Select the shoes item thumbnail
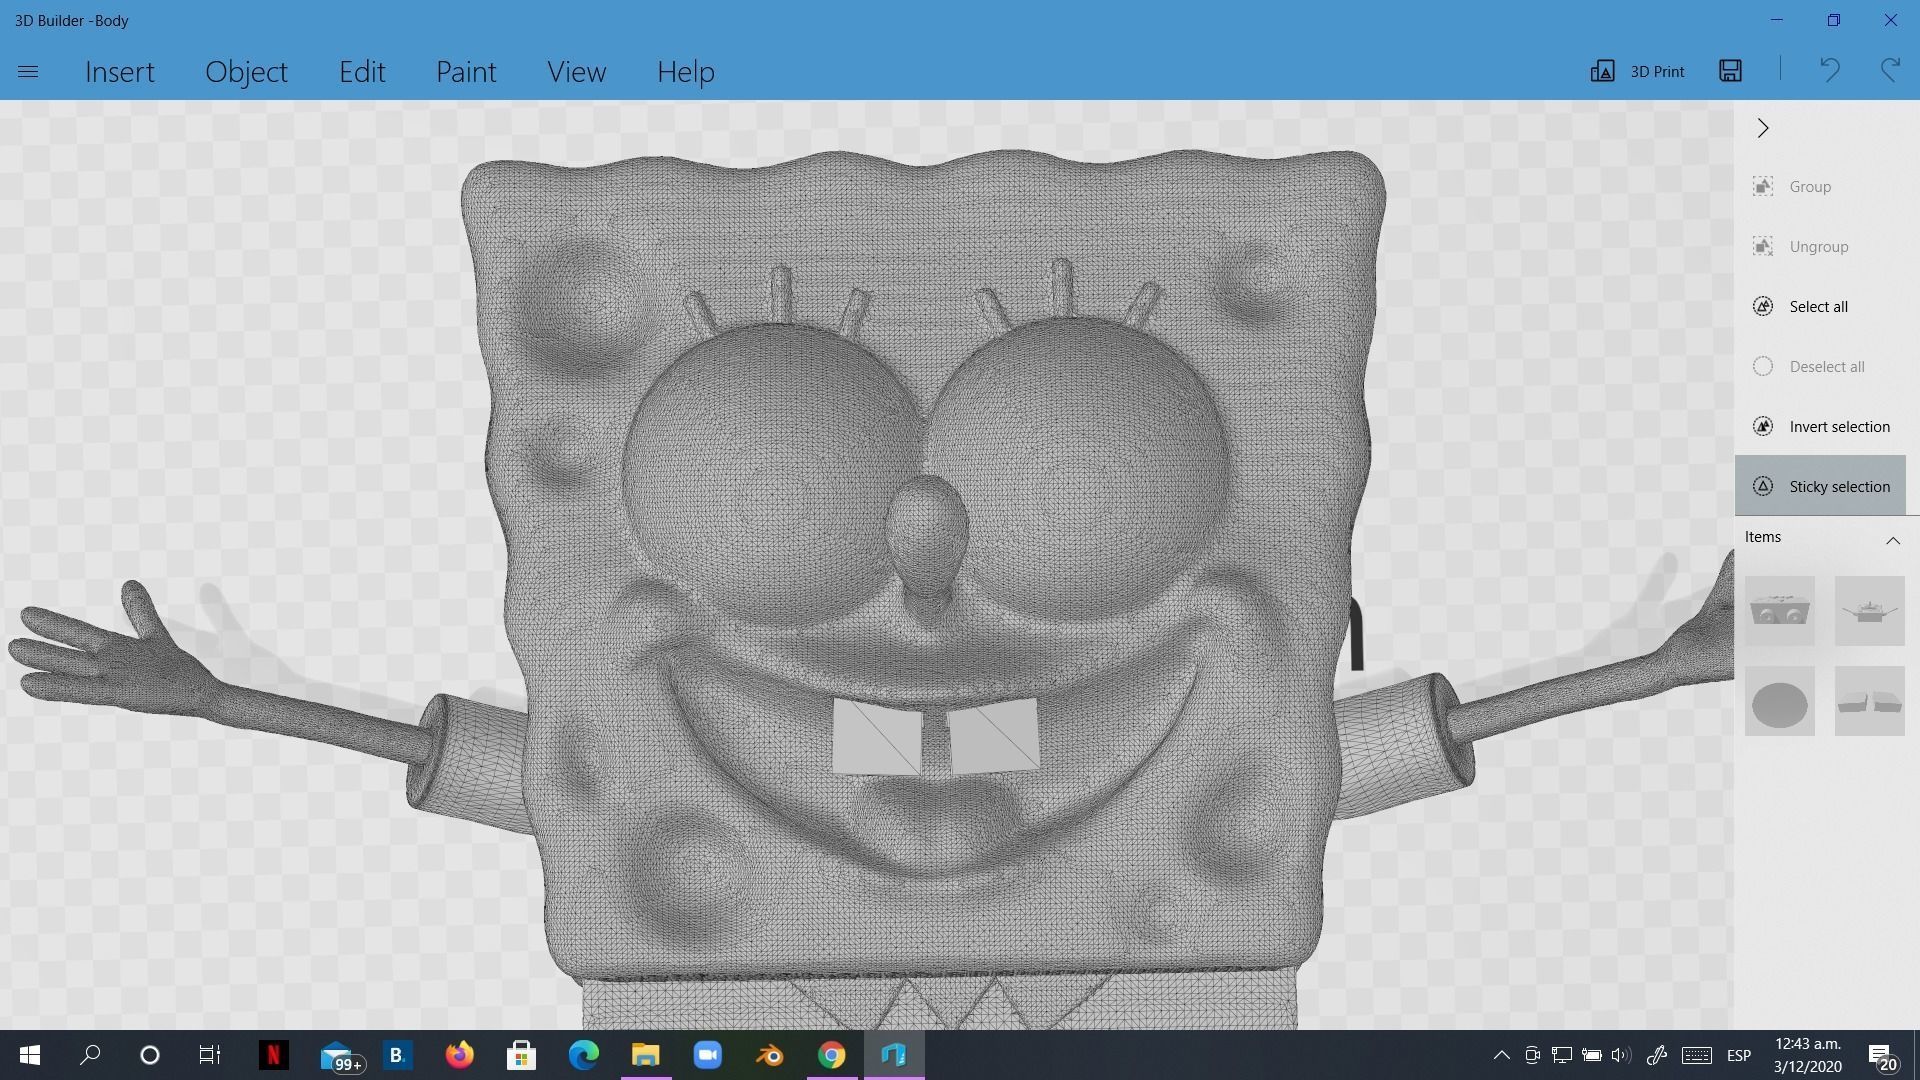Viewport: 1920px width, 1080px height. [1870, 702]
